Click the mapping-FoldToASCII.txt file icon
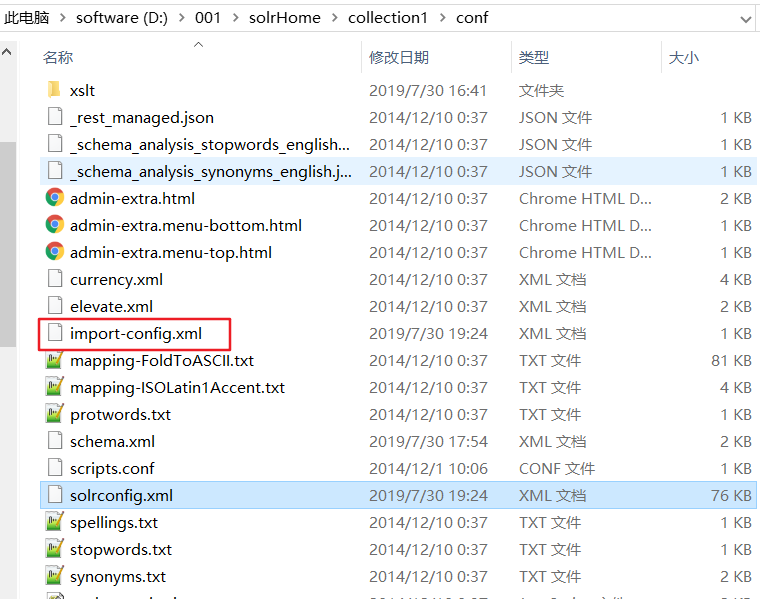Image resolution: width=760 pixels, height=599 pixels. coord(55,360)
